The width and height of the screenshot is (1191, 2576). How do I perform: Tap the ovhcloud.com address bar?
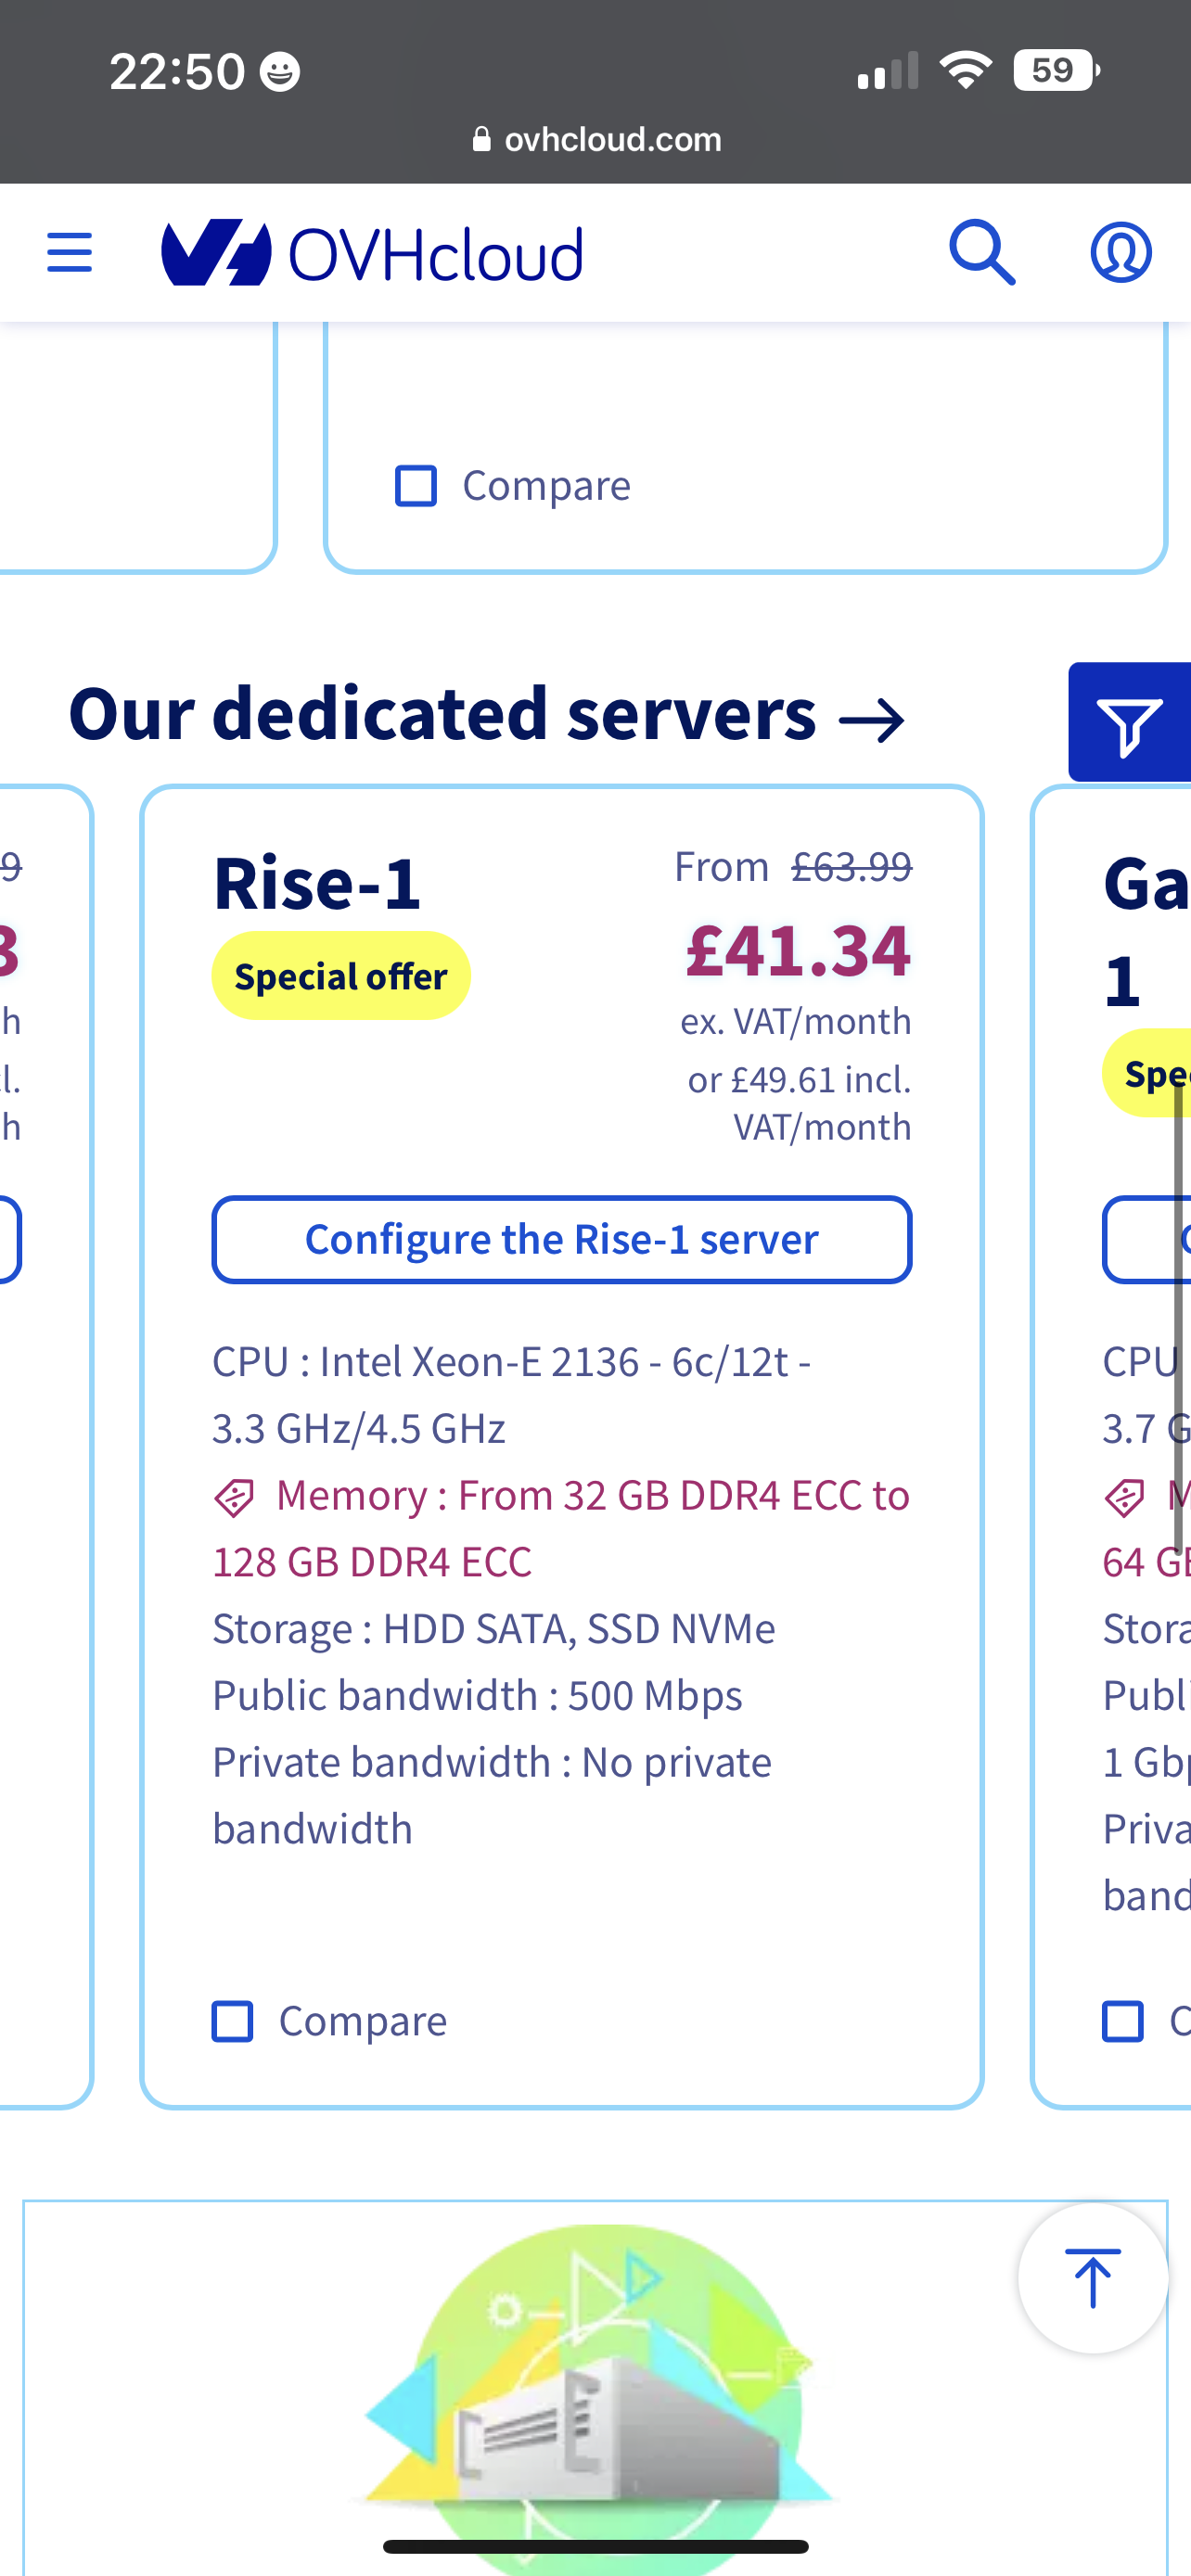(597, 139)
